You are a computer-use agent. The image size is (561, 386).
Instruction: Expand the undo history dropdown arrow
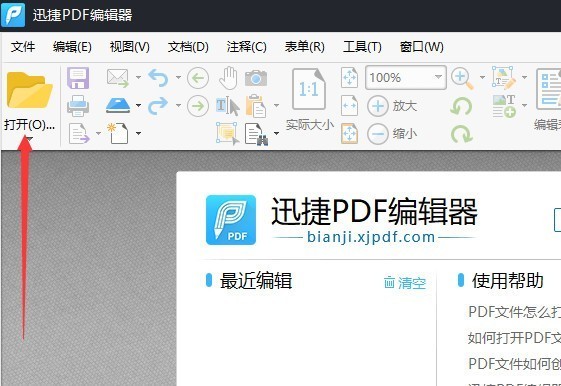pyautogui.click(x=178, y=77)
